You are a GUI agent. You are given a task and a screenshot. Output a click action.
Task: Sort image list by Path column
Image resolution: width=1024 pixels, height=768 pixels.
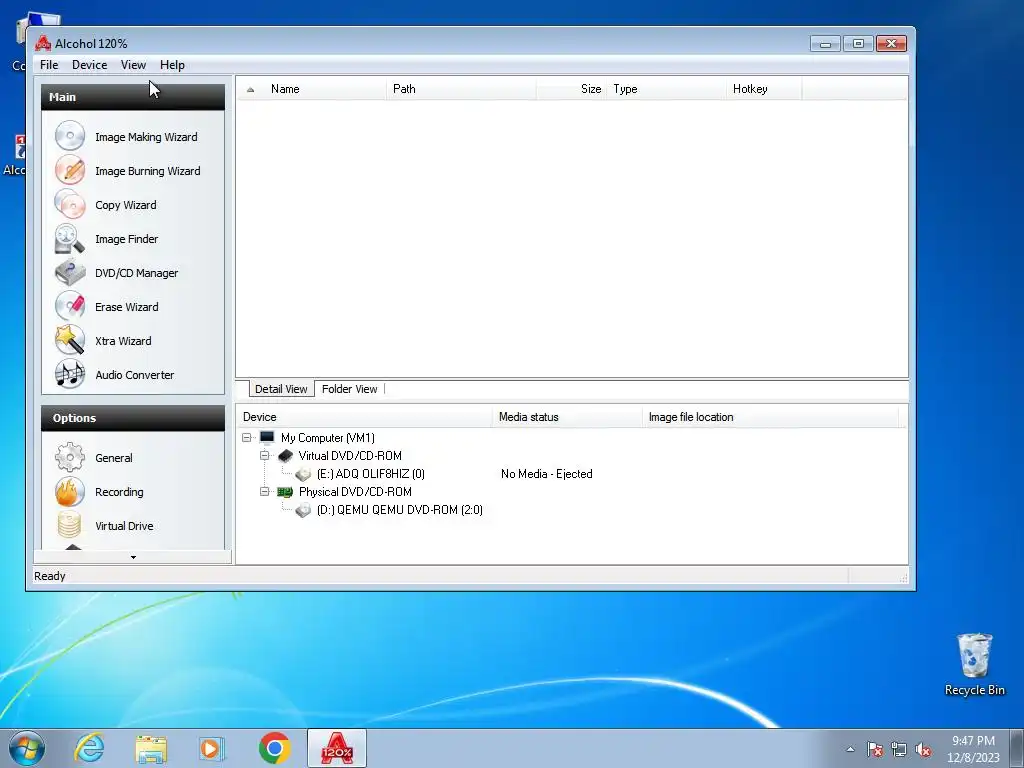[x=461, y=89]
